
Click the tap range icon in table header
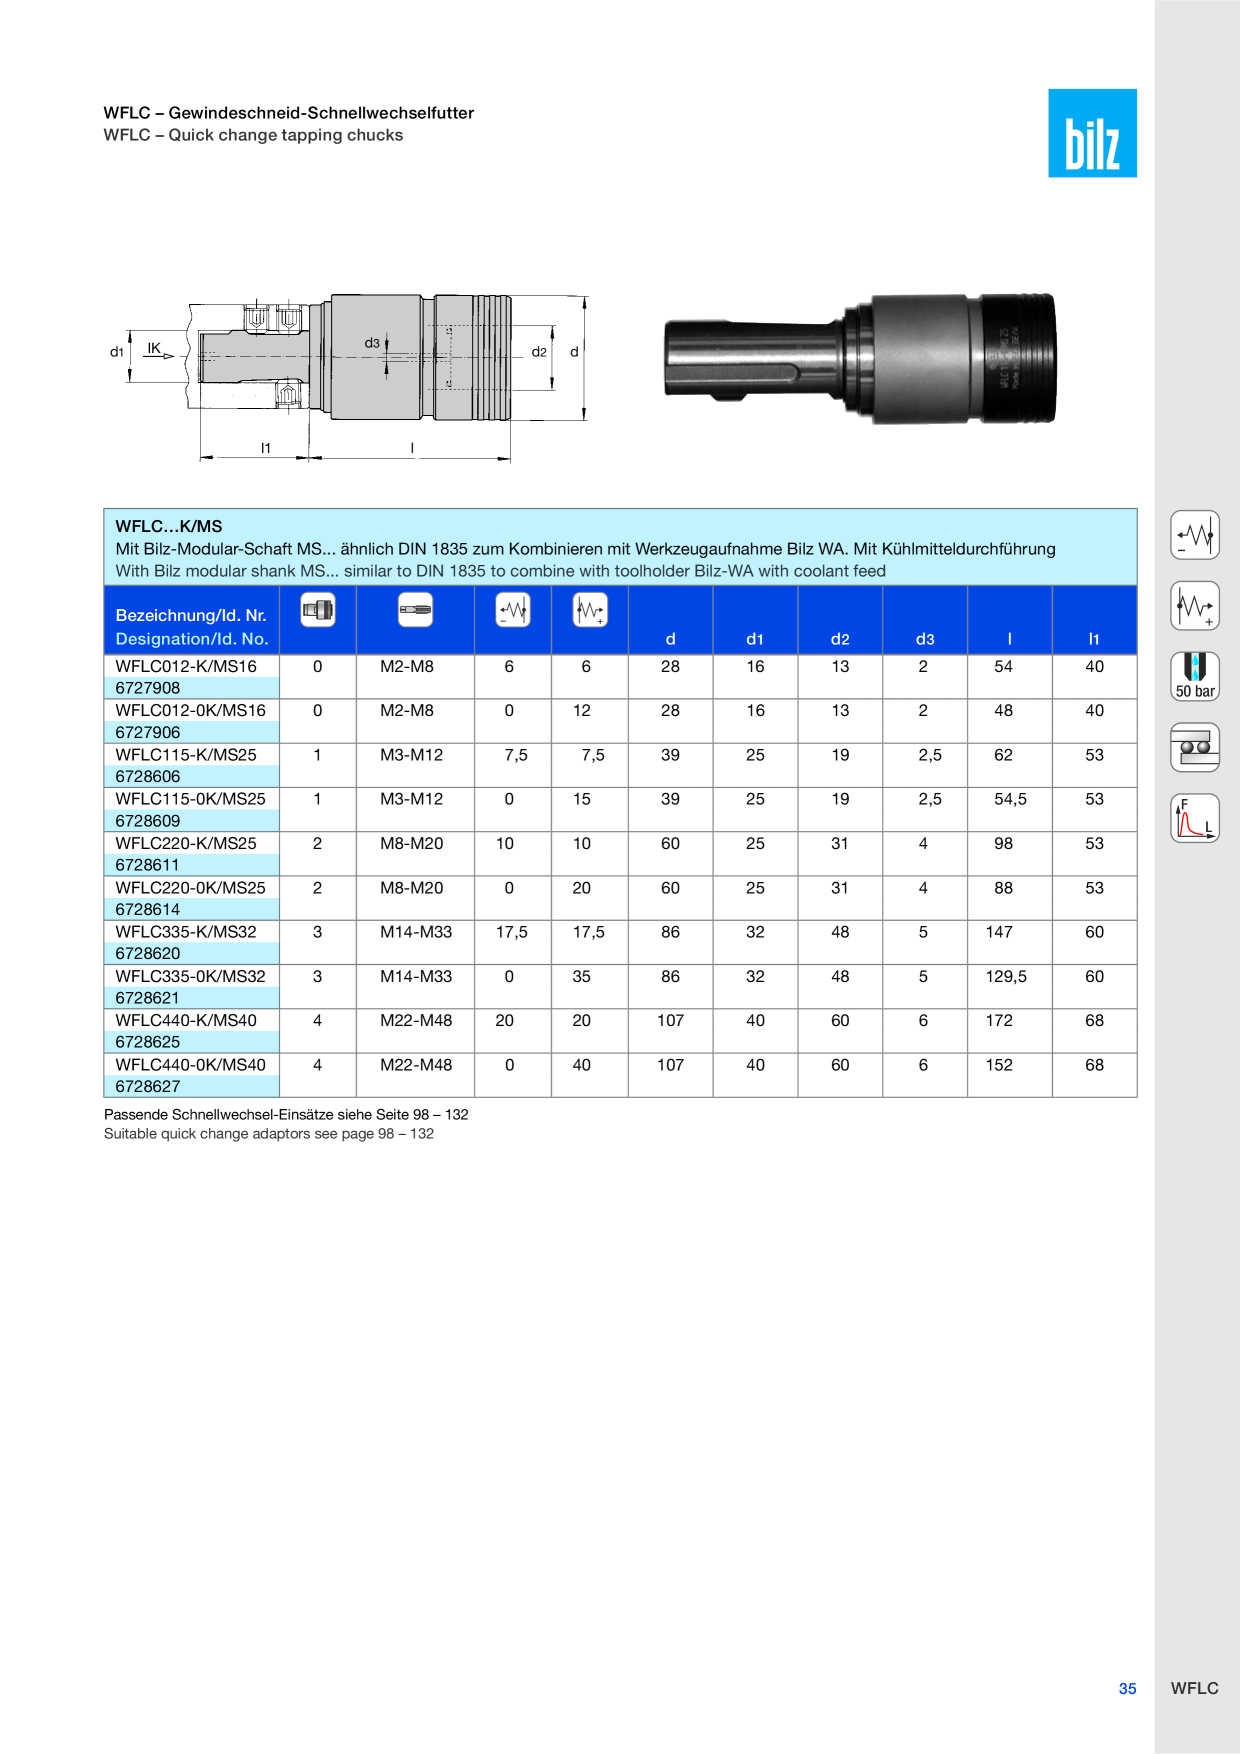point(415,609)
